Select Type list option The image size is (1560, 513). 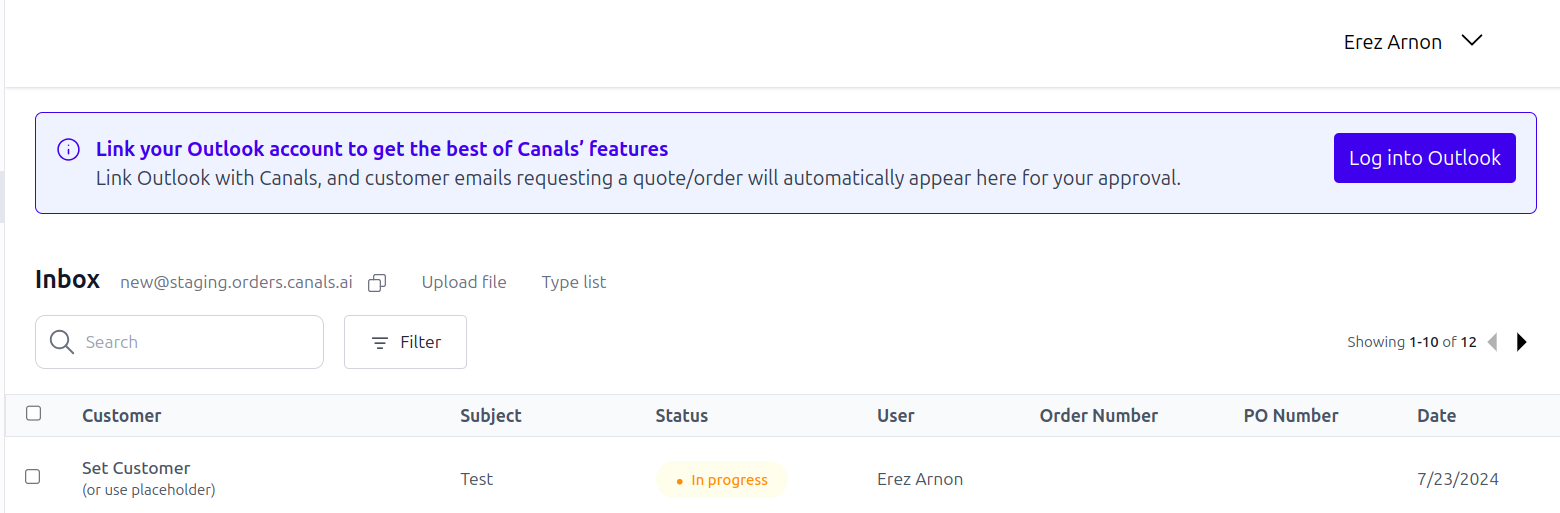[574, 282]
